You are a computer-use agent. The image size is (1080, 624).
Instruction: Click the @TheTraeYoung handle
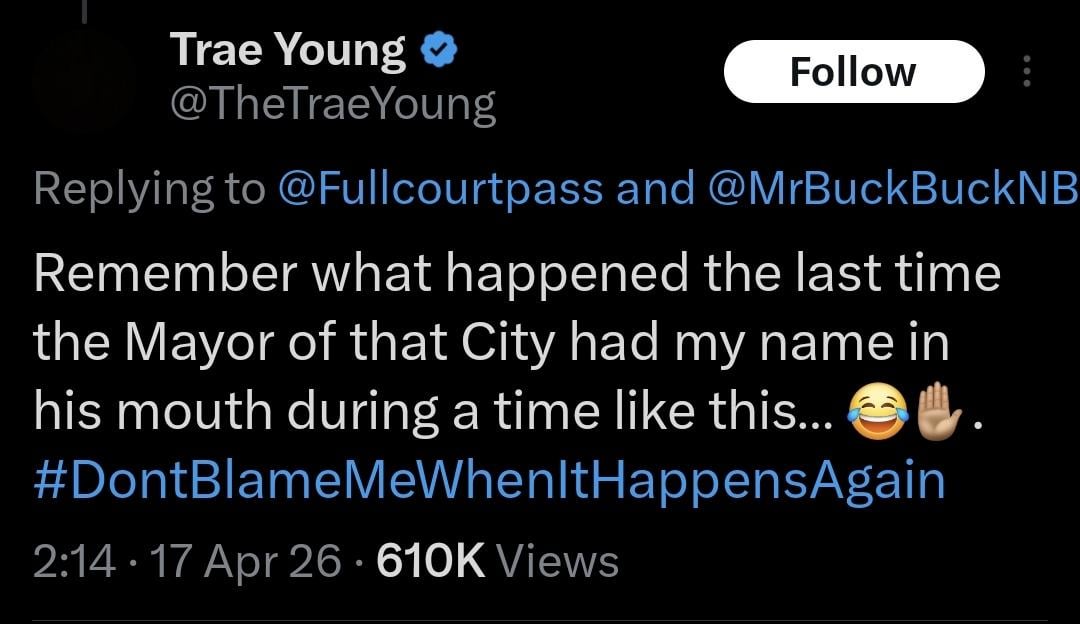tap(335, 100)
